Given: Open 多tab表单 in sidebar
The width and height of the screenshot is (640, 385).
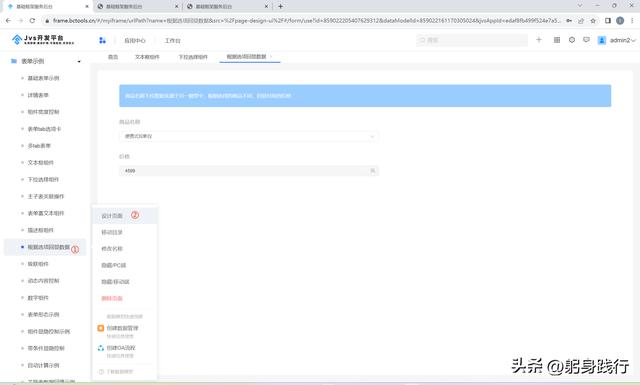Looking at the screenshot, I should pyautogui.click(x=39, y=145).
